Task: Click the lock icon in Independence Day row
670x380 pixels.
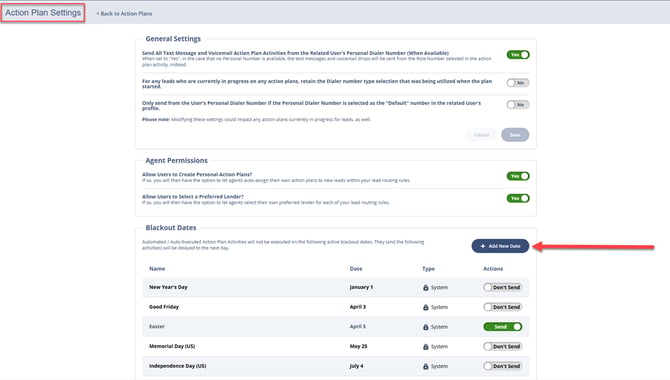Action: [x=426, y=366]
